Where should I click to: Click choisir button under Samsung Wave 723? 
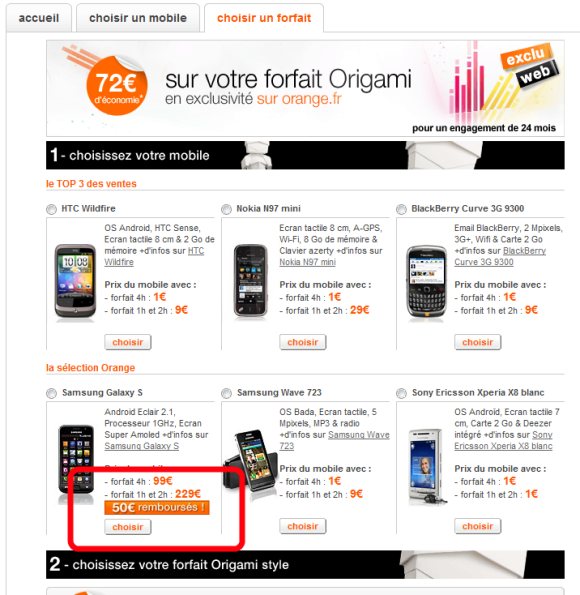[303, 526]
